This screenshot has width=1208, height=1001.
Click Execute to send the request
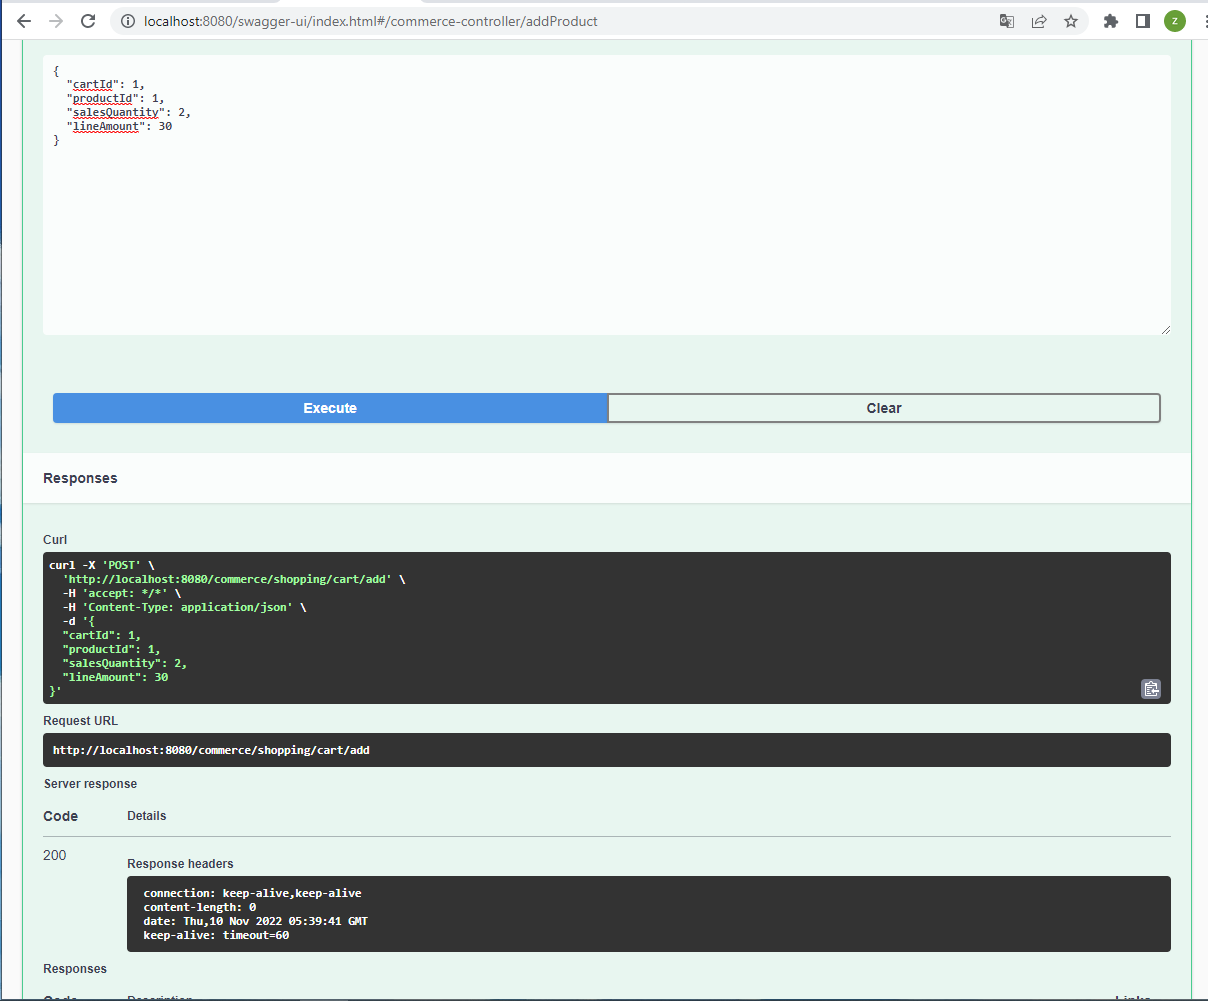330,408
